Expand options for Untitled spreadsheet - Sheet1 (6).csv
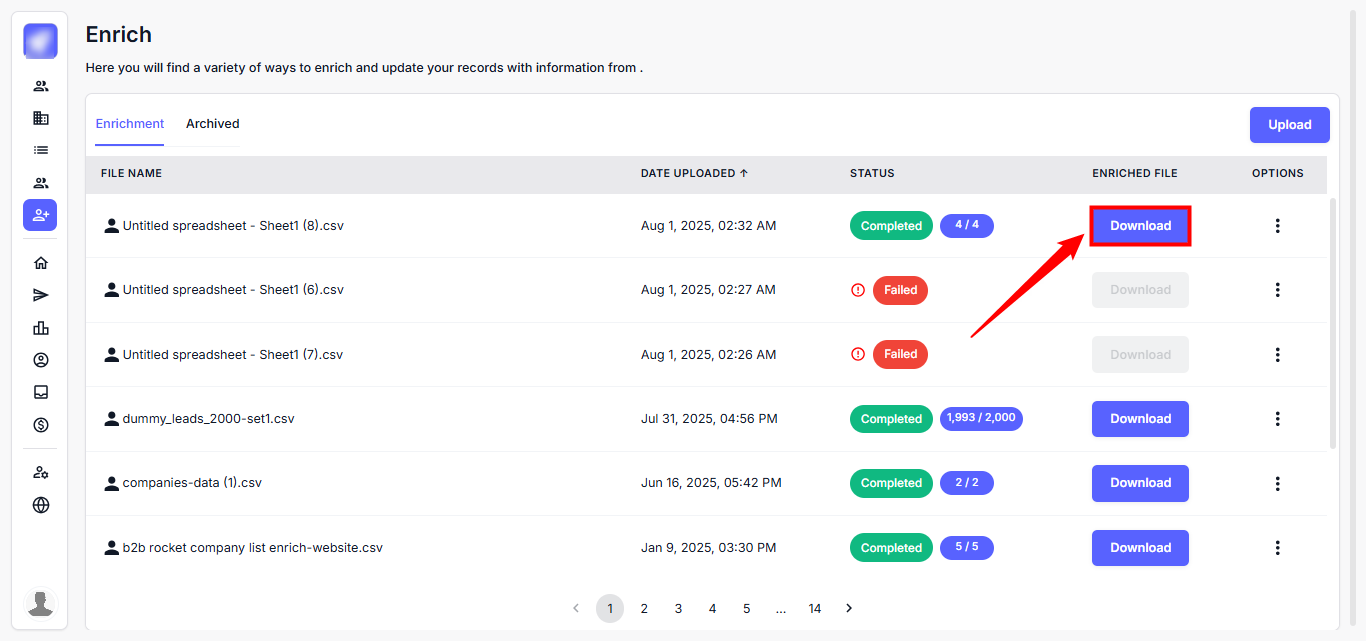The width and height of the screenshot is (1366, 641). click(1277, 290)
